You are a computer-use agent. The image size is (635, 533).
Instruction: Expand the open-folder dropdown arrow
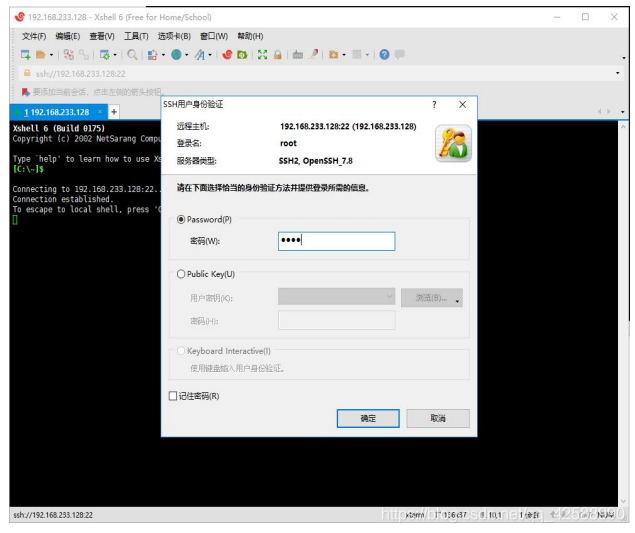[51, 55]
